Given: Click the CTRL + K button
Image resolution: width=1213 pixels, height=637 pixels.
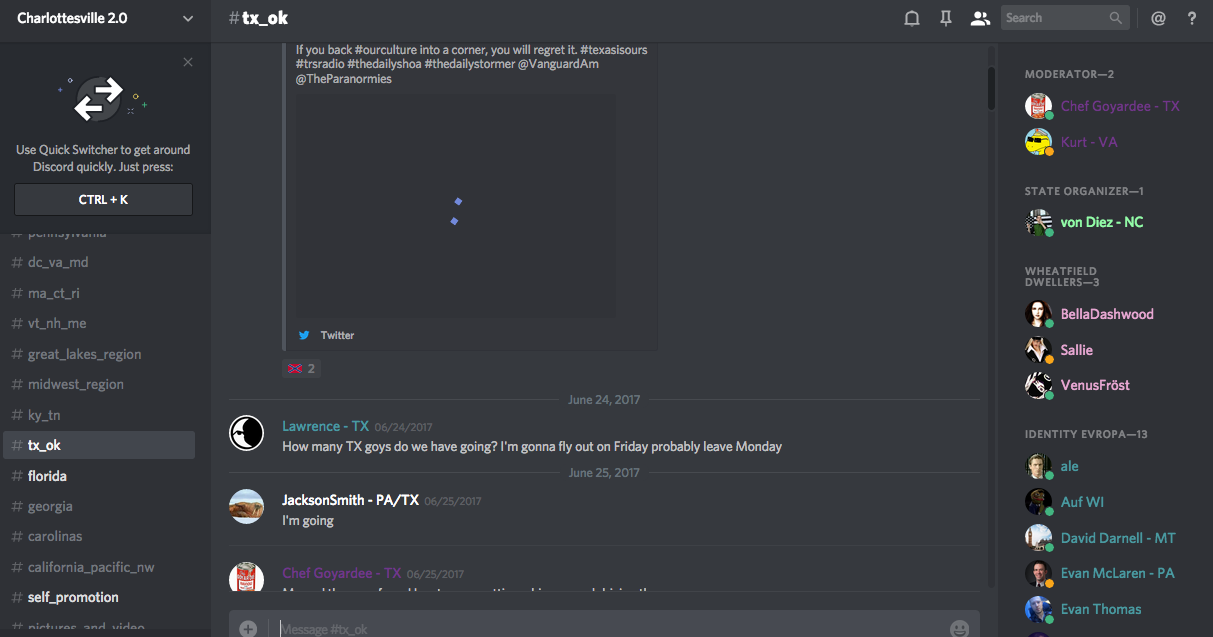Looking at the screenshot, I should [103, 199].
